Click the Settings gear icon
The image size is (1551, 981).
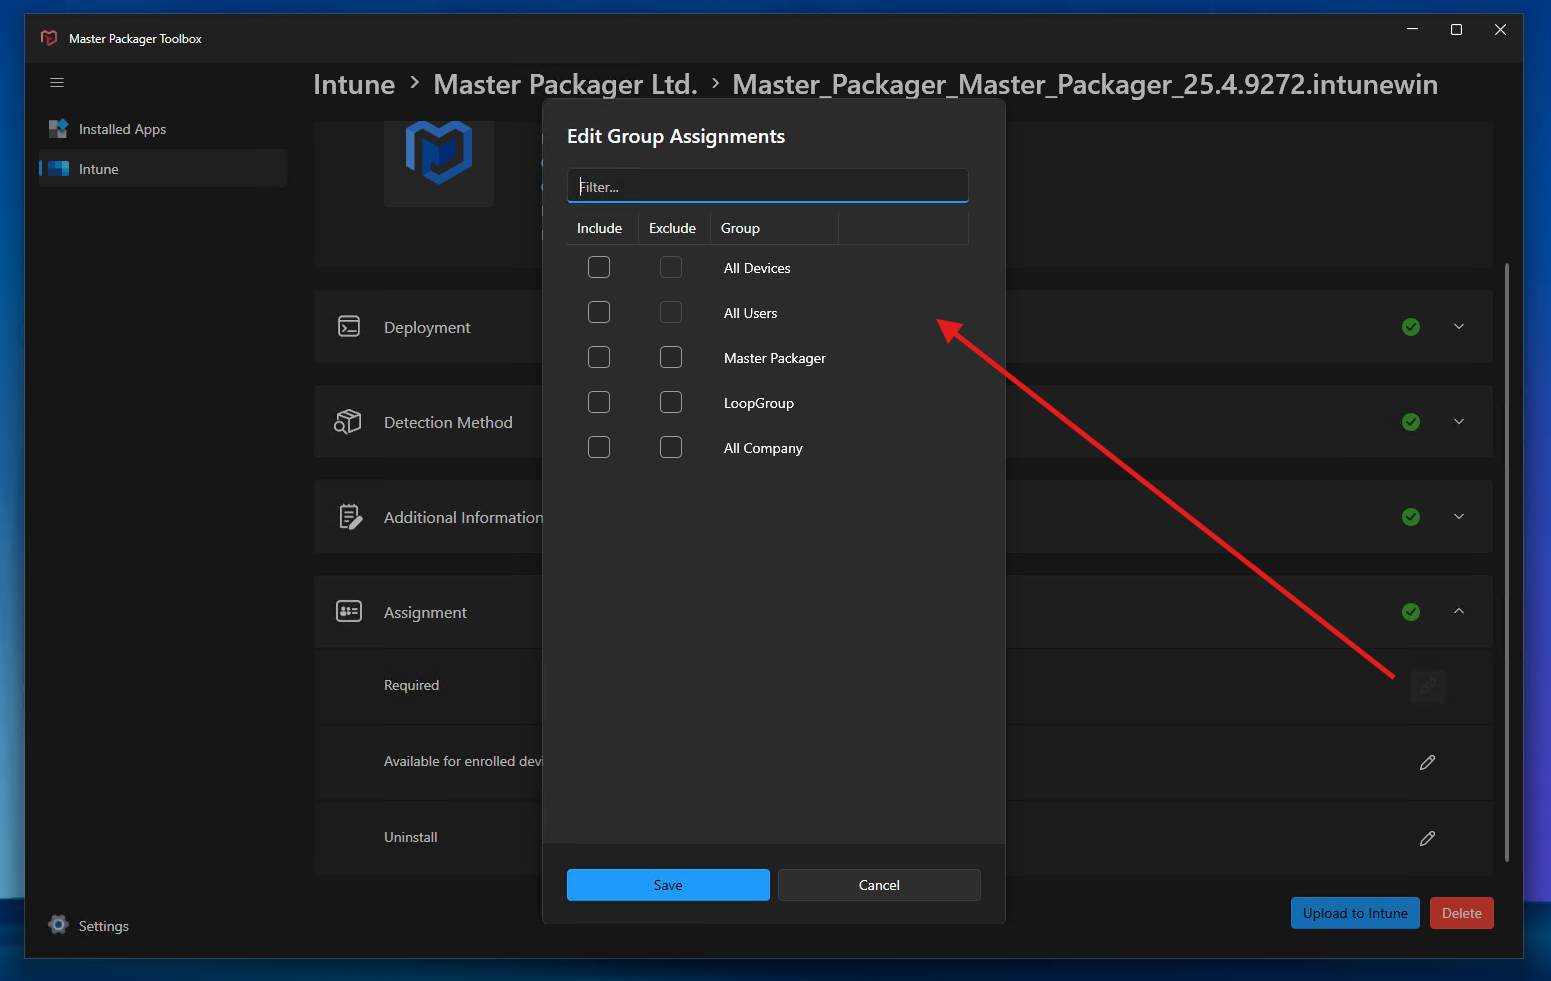59,925
